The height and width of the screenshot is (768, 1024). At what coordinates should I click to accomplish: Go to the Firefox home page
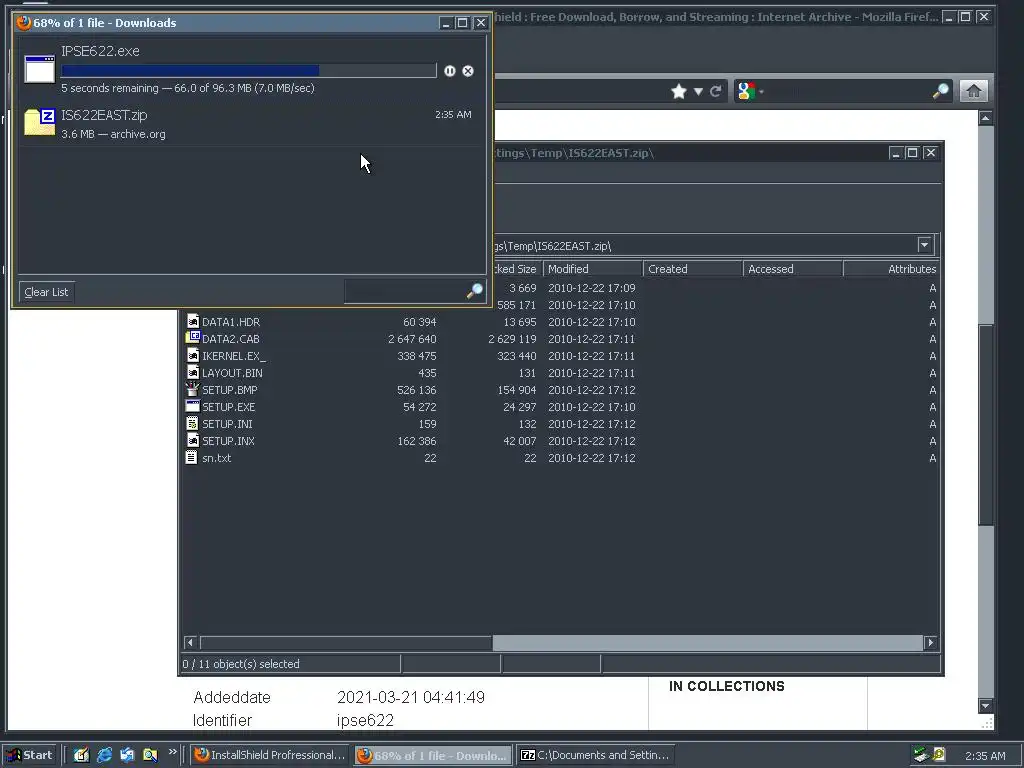[974, 91]
